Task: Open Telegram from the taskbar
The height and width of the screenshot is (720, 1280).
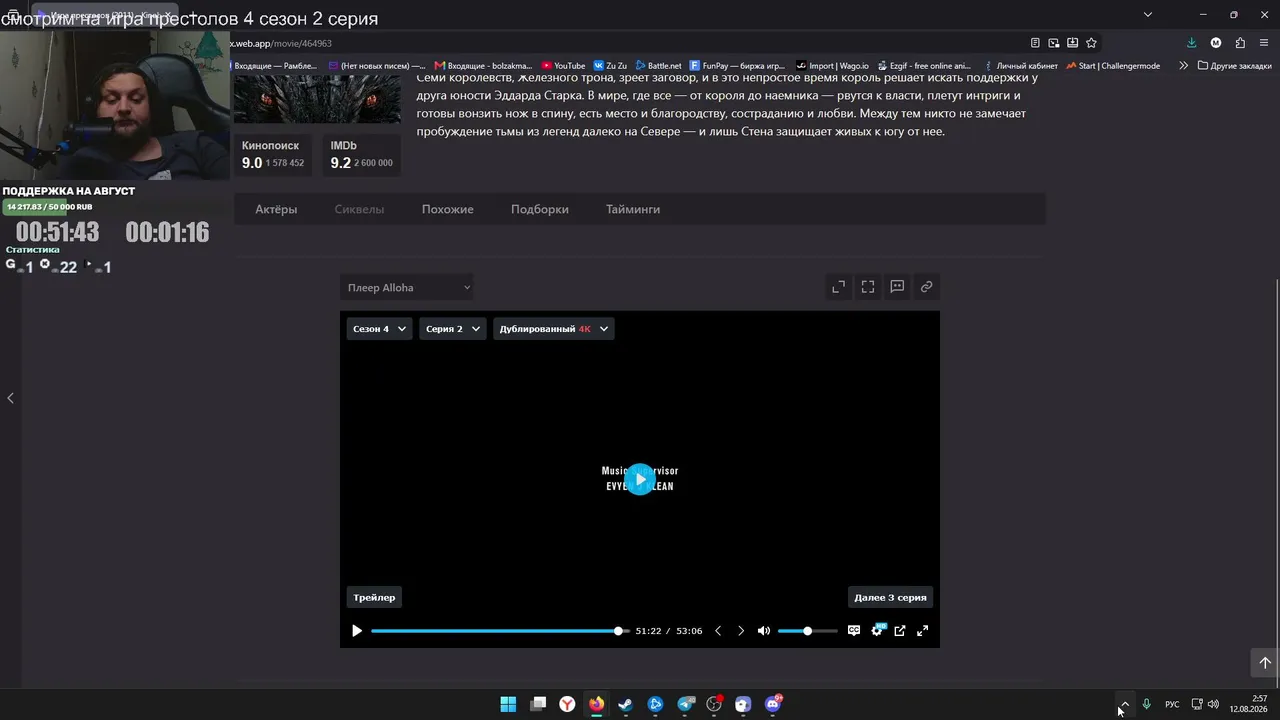Action: point(686,704)
